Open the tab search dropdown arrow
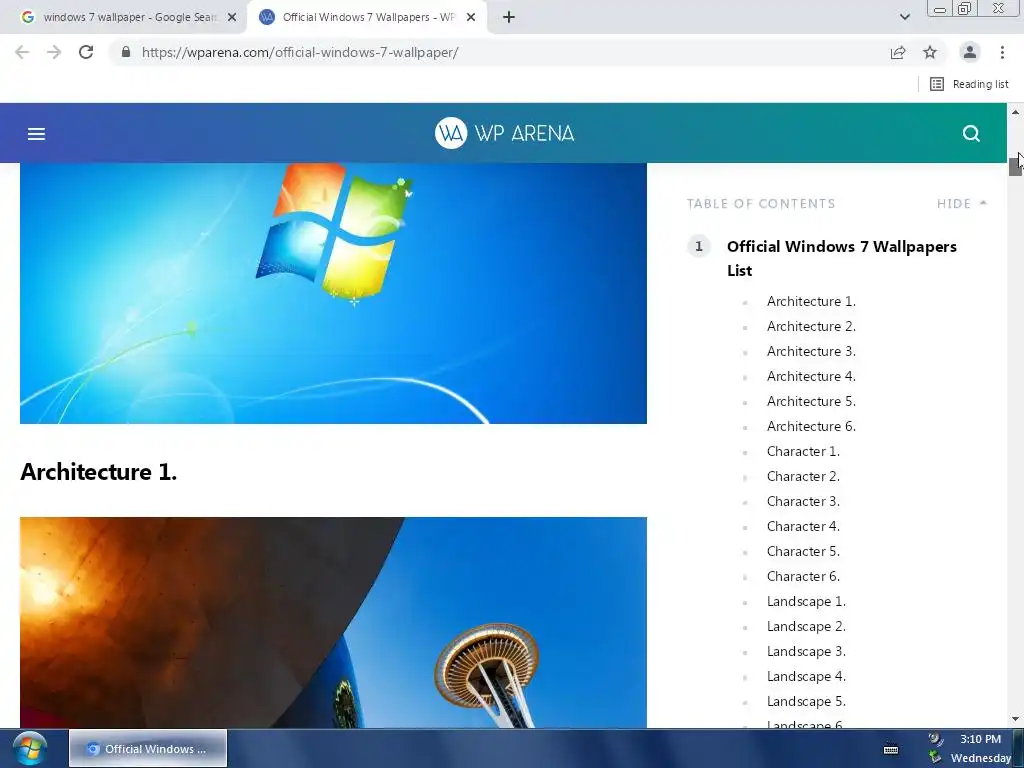 point(904,17)
